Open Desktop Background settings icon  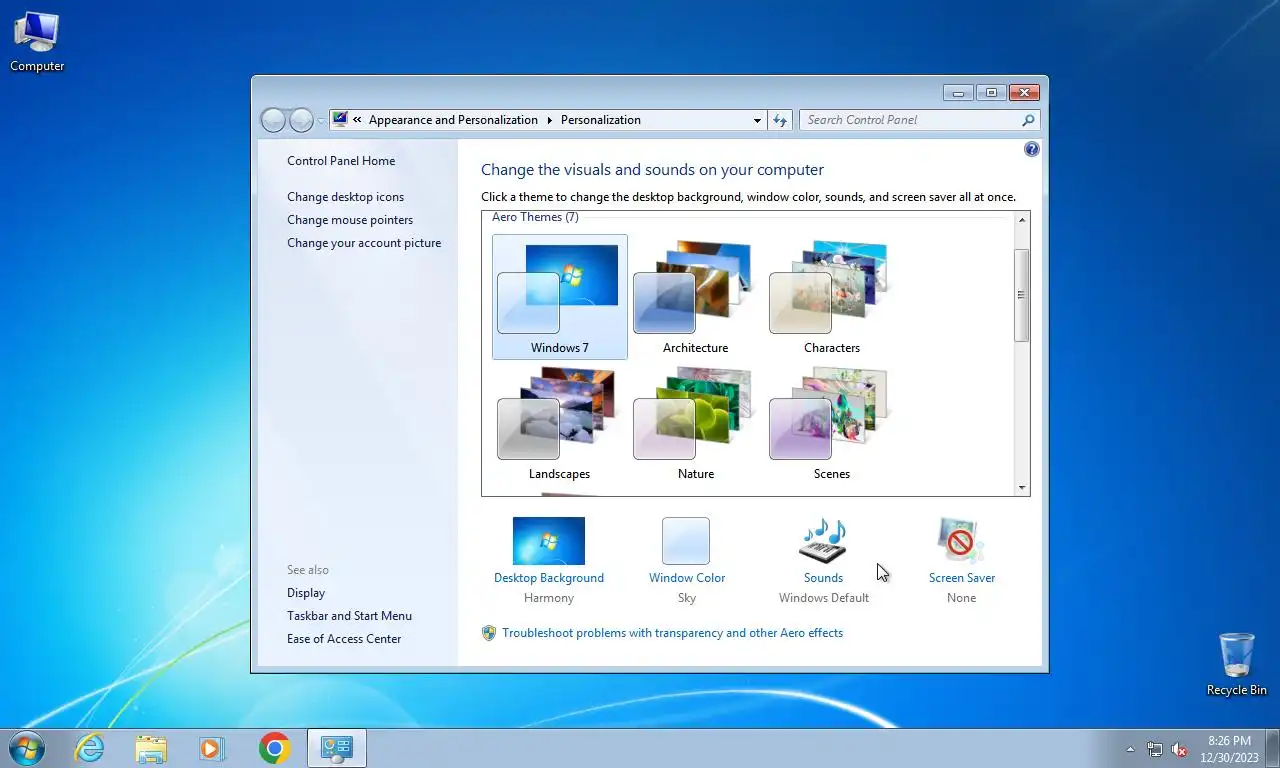tap(549, 541)
